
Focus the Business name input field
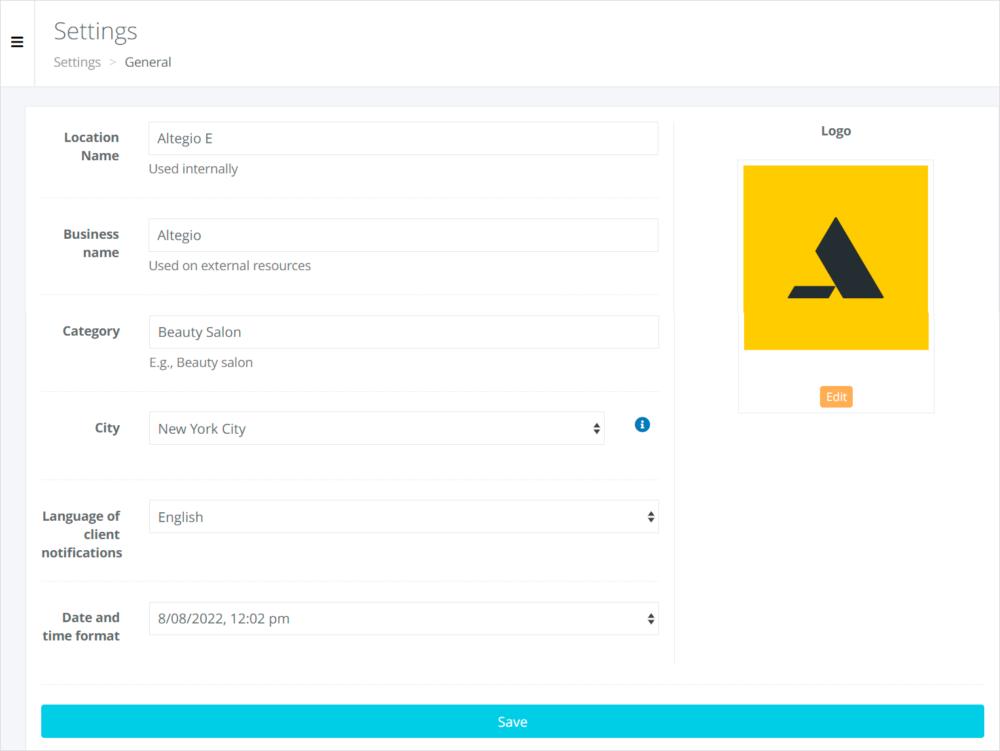tap(403, 235)
